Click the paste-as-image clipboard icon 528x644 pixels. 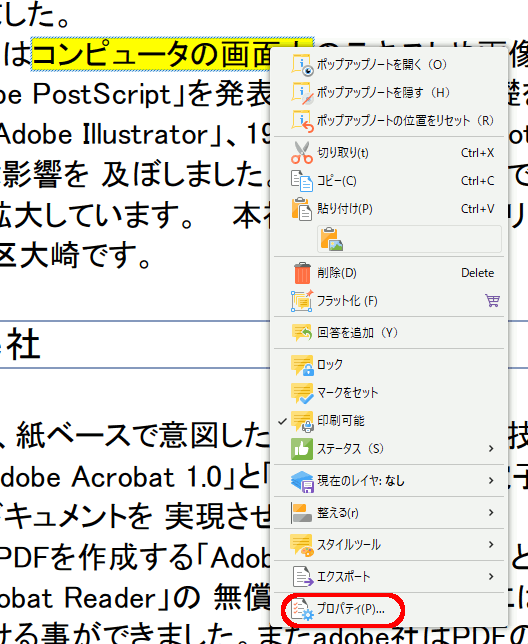pos(332,239)
